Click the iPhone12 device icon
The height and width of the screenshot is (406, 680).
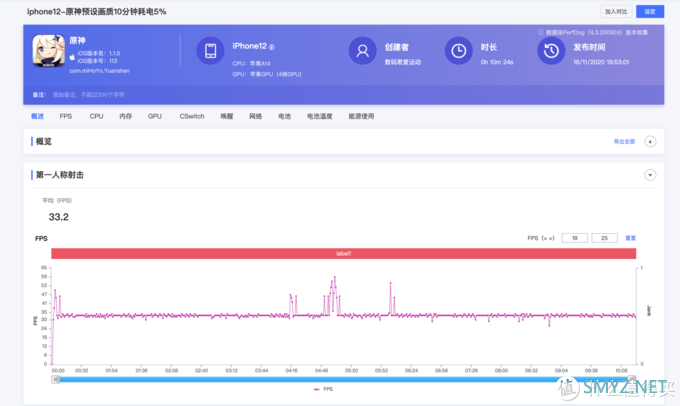(210, 51)
